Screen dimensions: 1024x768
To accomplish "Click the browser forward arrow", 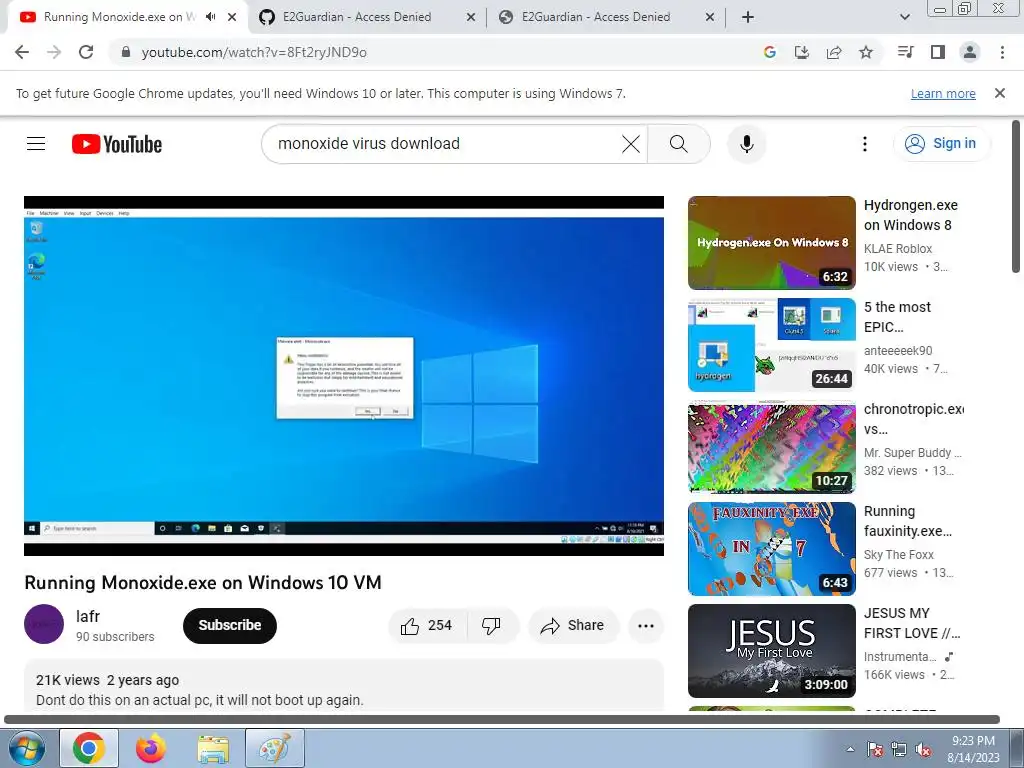I will [x=54, y=52].
